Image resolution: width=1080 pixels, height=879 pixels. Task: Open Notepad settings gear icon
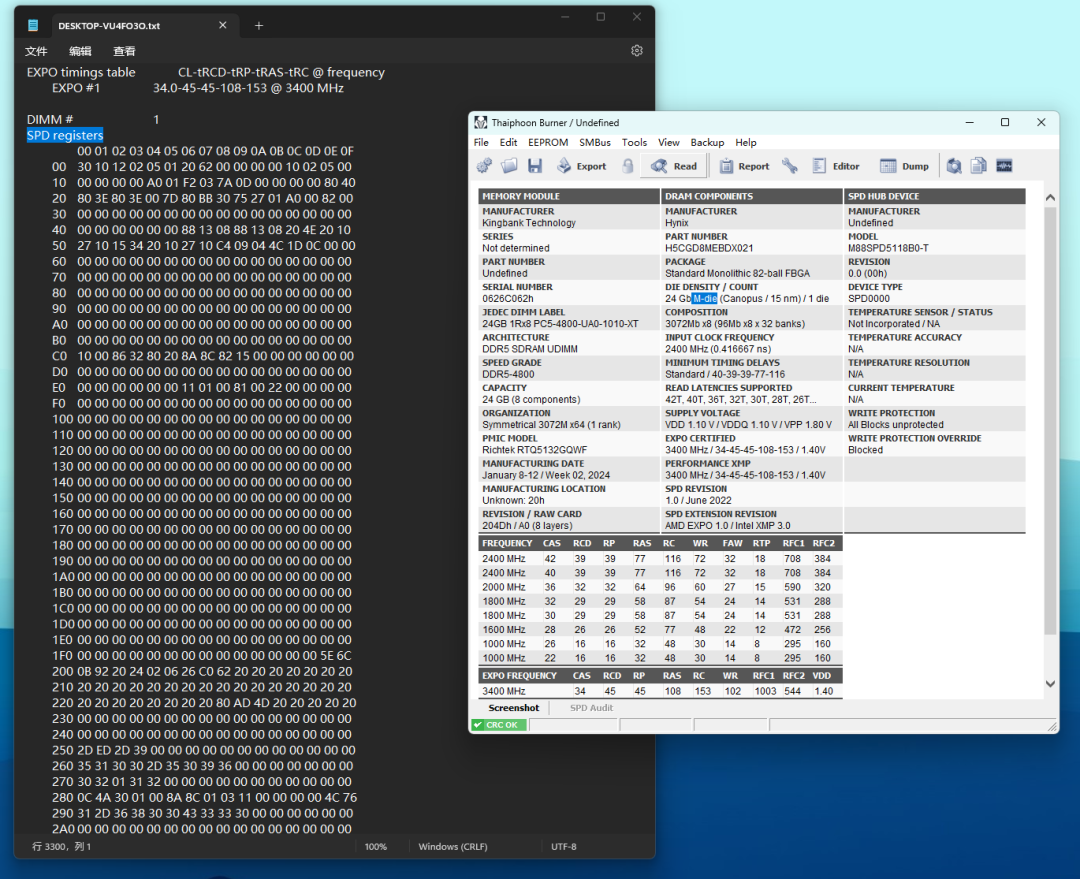(x=637, y=51)
